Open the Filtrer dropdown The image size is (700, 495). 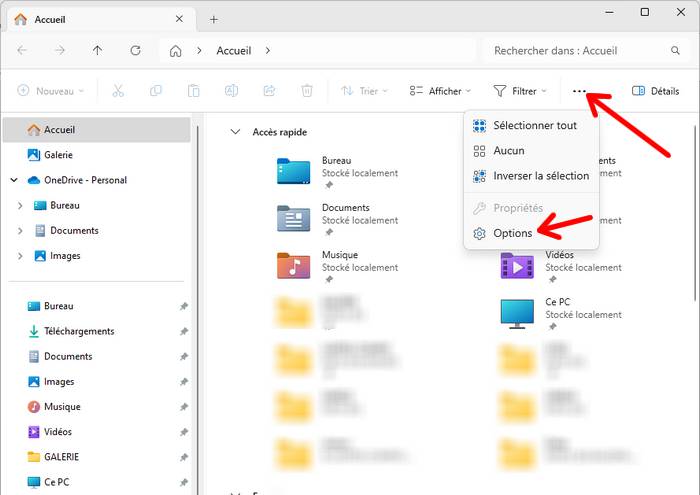(520, 91)
